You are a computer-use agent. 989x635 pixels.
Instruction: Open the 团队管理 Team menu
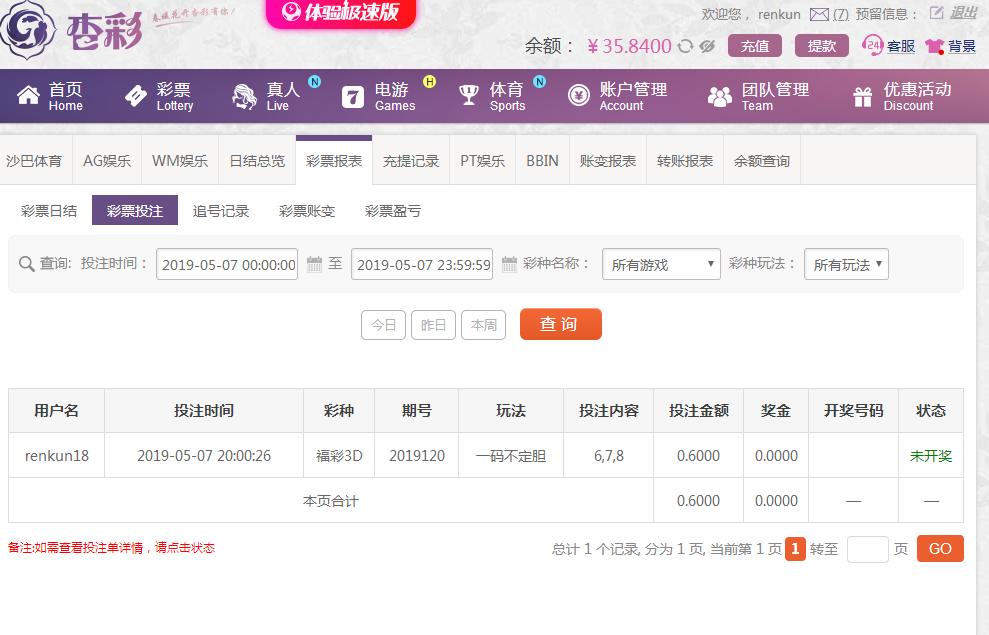758,96
